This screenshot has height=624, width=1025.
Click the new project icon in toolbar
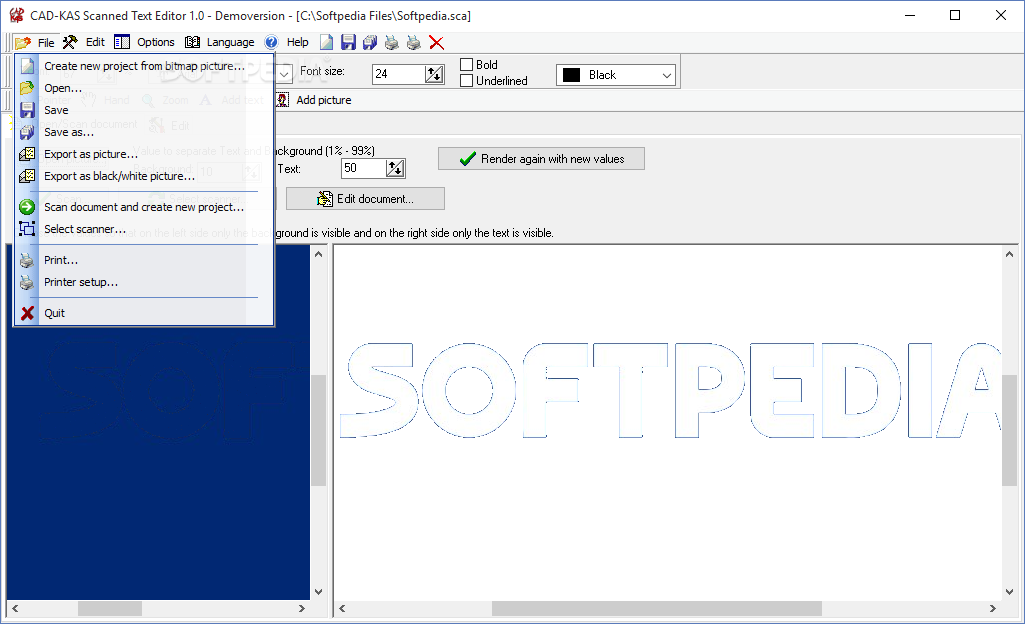tap(326, 42)
